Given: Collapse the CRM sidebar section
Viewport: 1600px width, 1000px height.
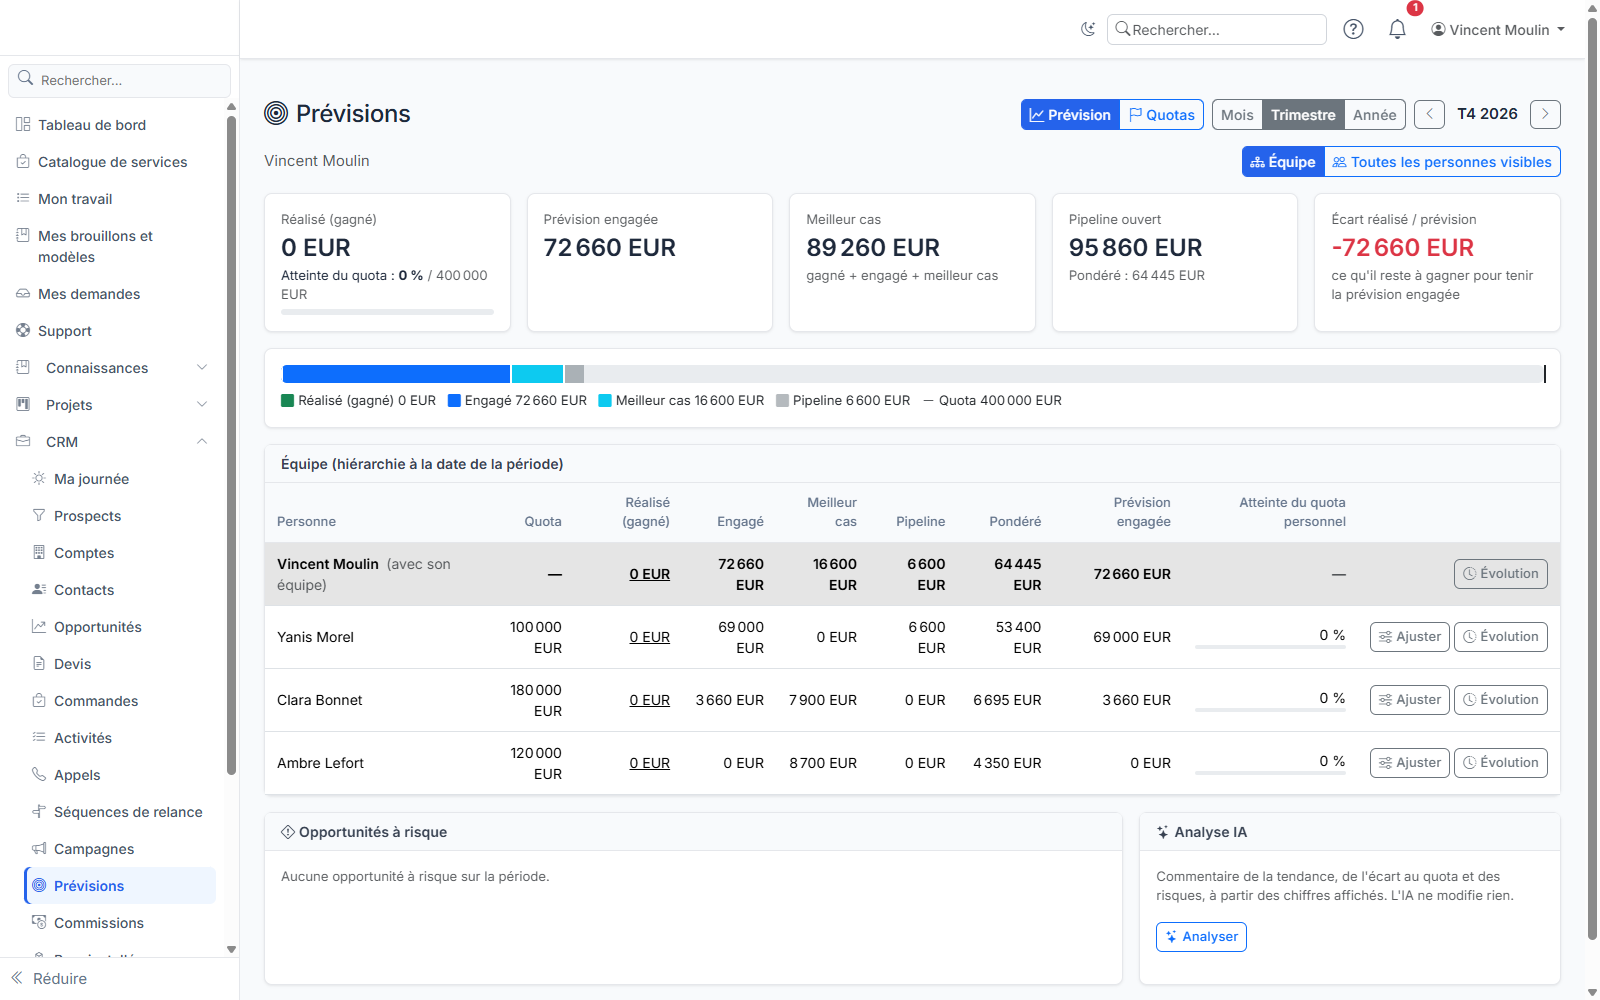Looking at the screenshot, I should [x=112, y=442].
